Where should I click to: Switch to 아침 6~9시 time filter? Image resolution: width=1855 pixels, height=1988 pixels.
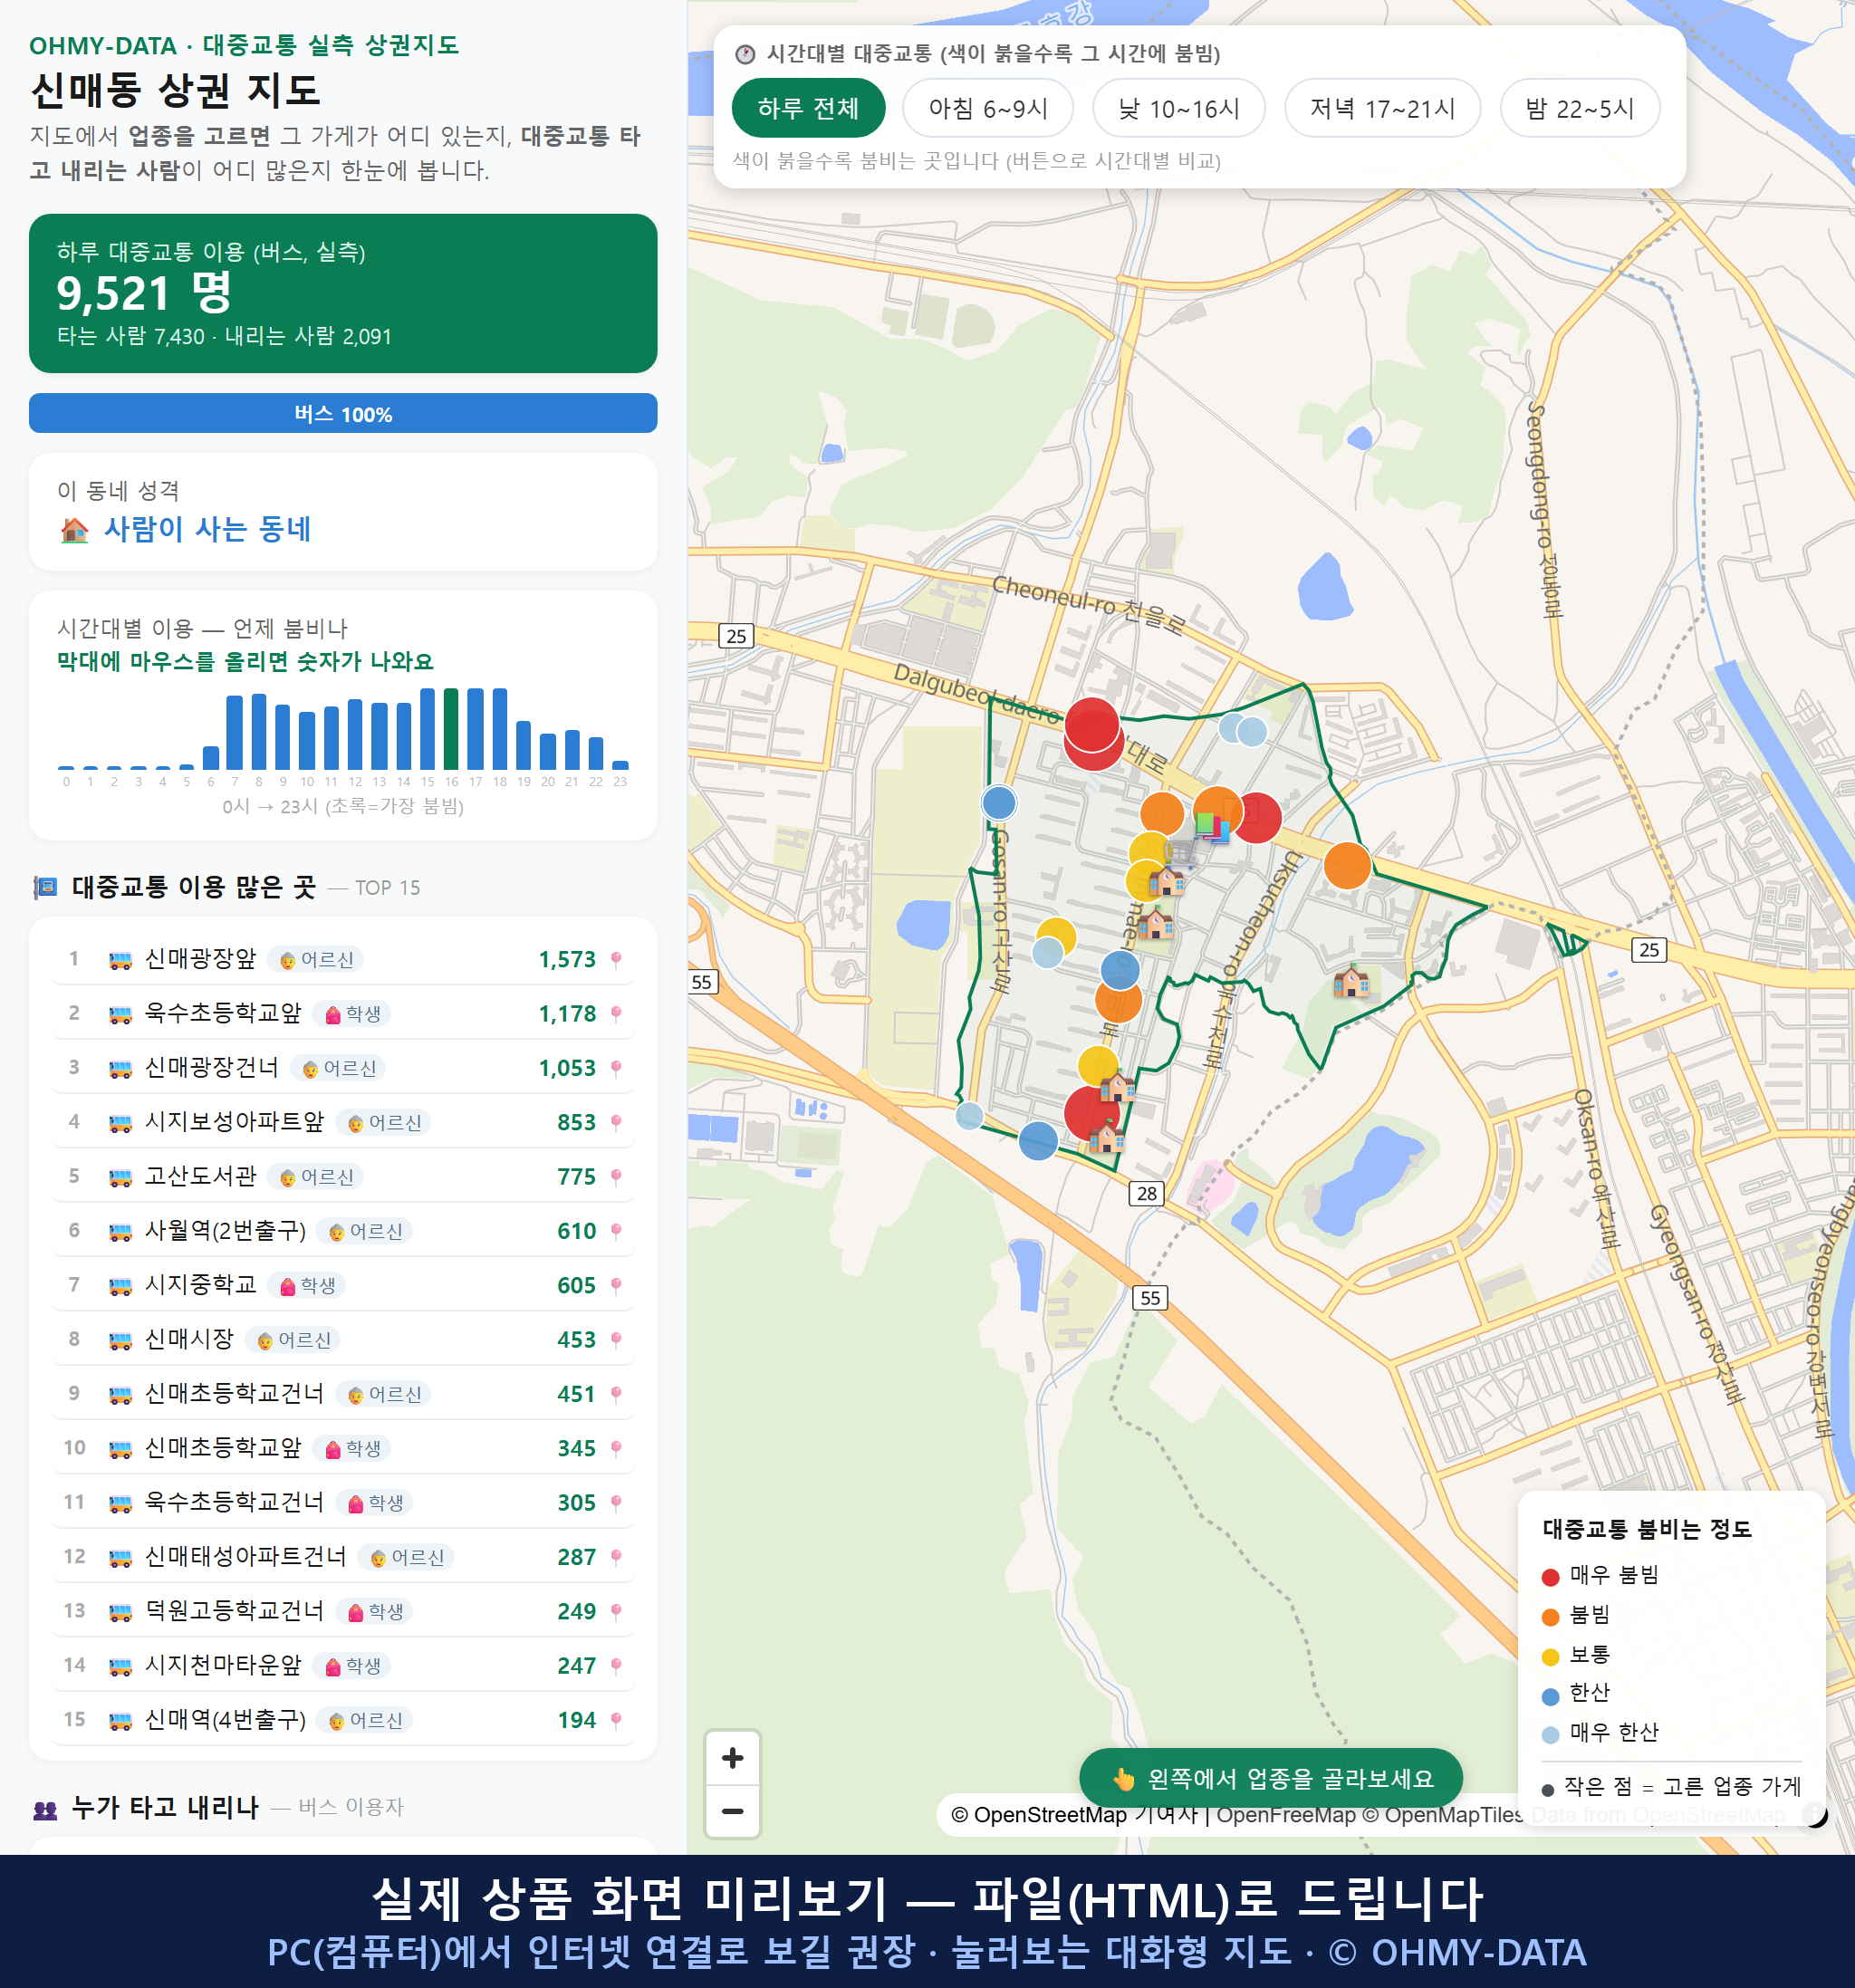pyautogui.click(x=987, y=108)
